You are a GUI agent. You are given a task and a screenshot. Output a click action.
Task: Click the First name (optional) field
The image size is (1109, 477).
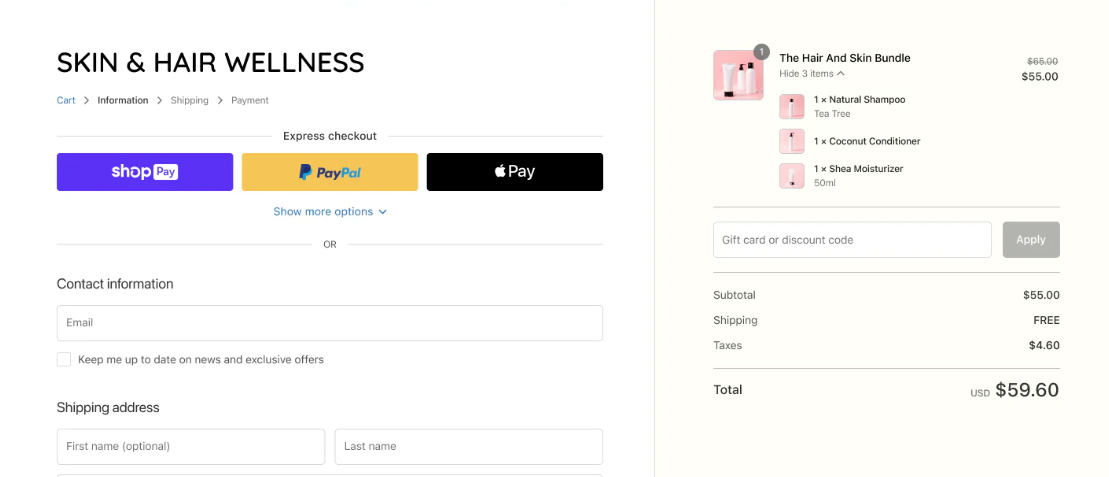tap(191, 447)
